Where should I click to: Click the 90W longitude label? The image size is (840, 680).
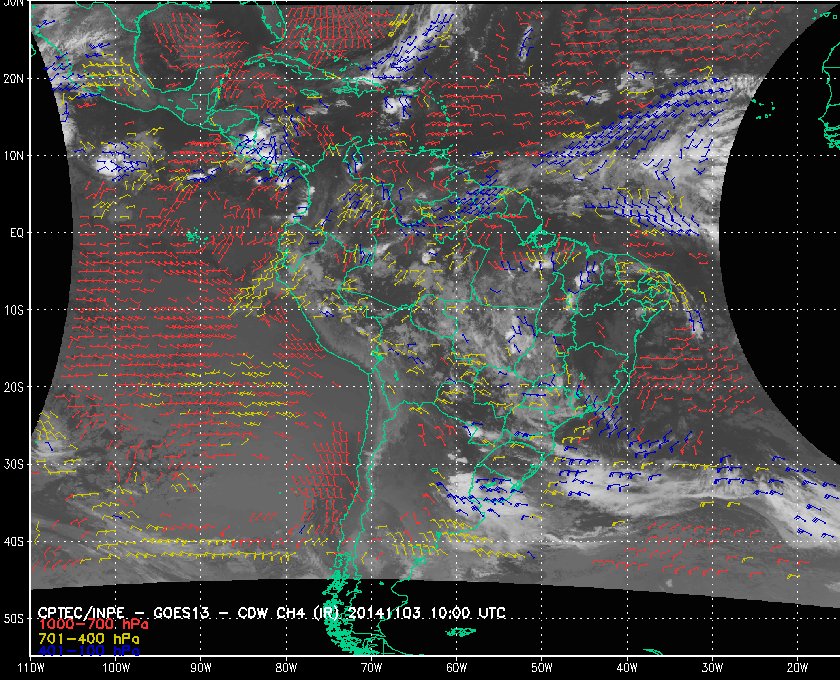pyautogui.click(x=200, y=667)
